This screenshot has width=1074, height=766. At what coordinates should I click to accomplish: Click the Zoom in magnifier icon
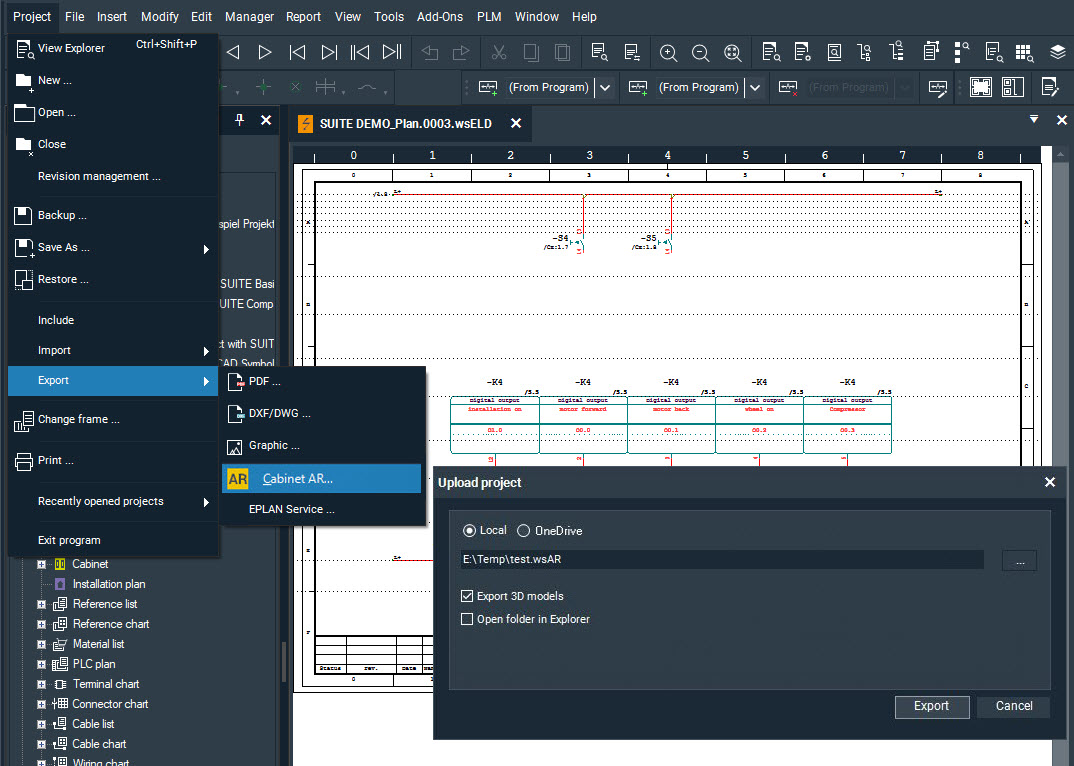(x=669, y=53)
